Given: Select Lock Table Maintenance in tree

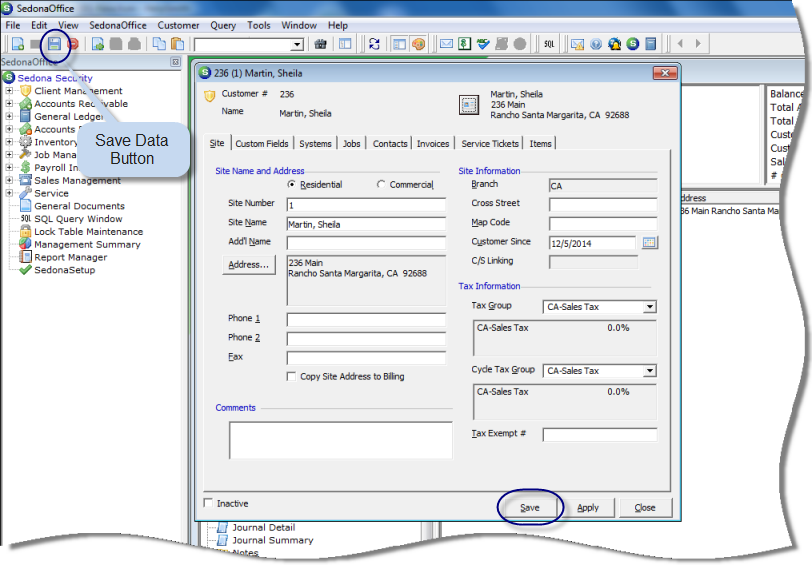Looking at the screenshot, I should (x=89, y=231).
